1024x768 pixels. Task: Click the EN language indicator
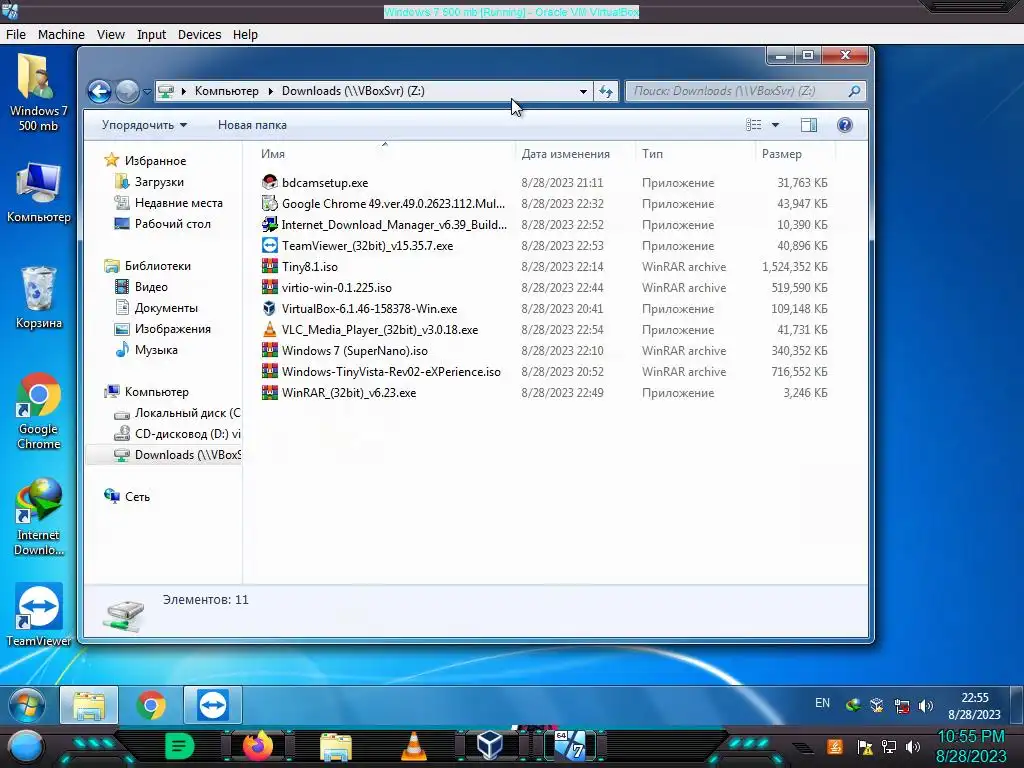pos(822,703)
